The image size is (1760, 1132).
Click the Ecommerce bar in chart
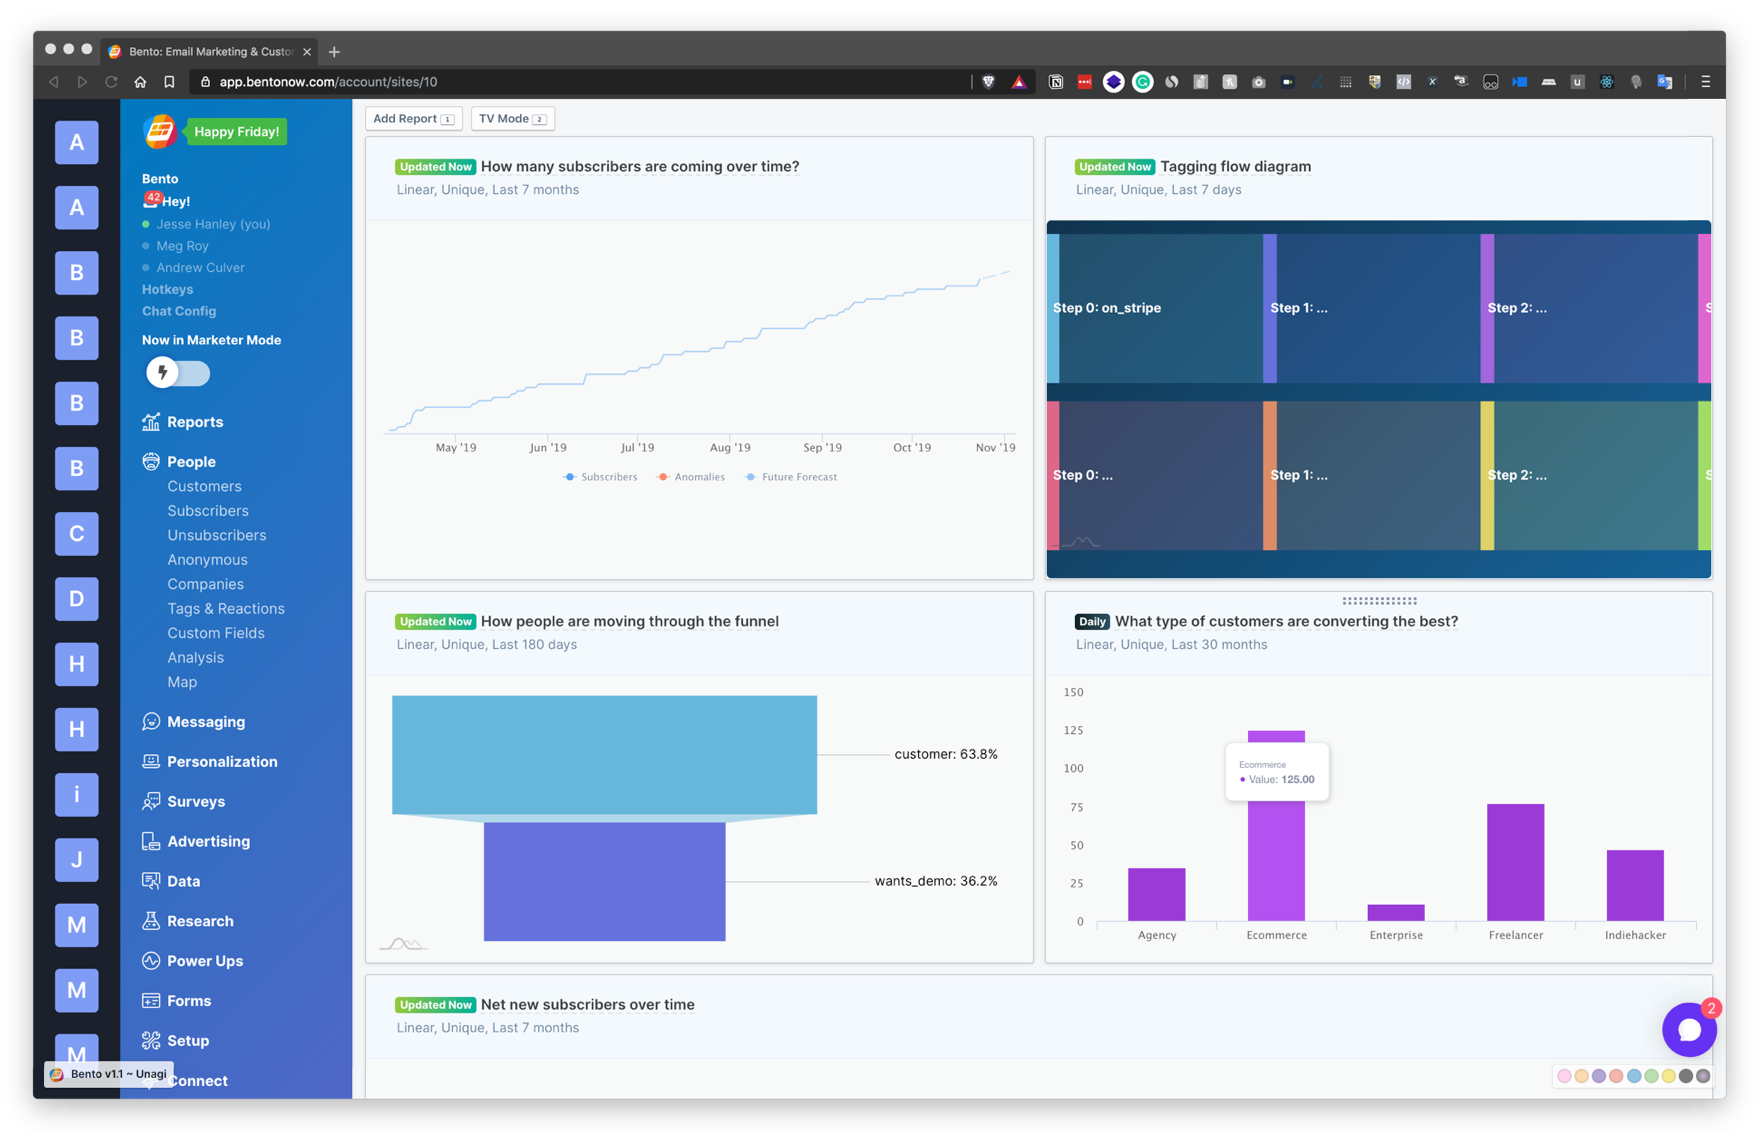pos(1276,860)
